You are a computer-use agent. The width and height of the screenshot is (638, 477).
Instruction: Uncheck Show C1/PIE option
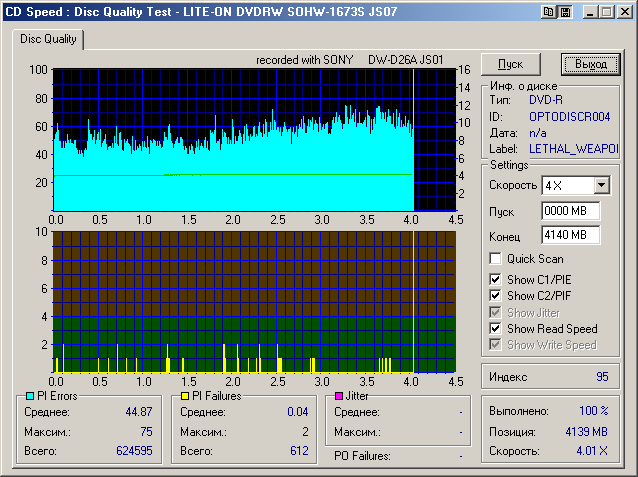[495, 279]
